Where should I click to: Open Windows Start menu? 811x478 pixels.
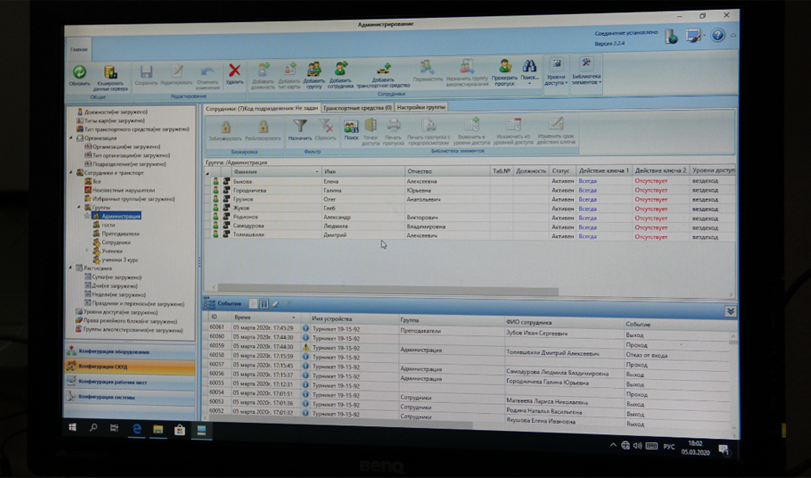(x=72, y=427)
